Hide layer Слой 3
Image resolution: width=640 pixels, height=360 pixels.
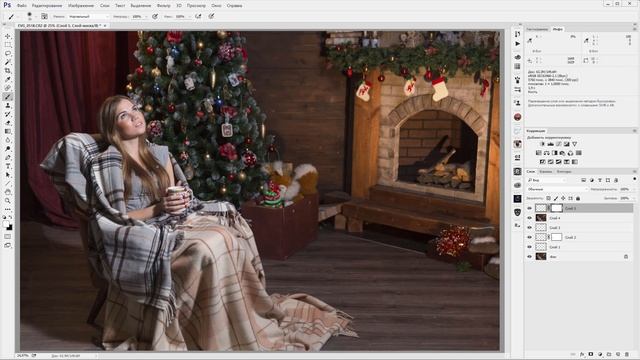529,227
